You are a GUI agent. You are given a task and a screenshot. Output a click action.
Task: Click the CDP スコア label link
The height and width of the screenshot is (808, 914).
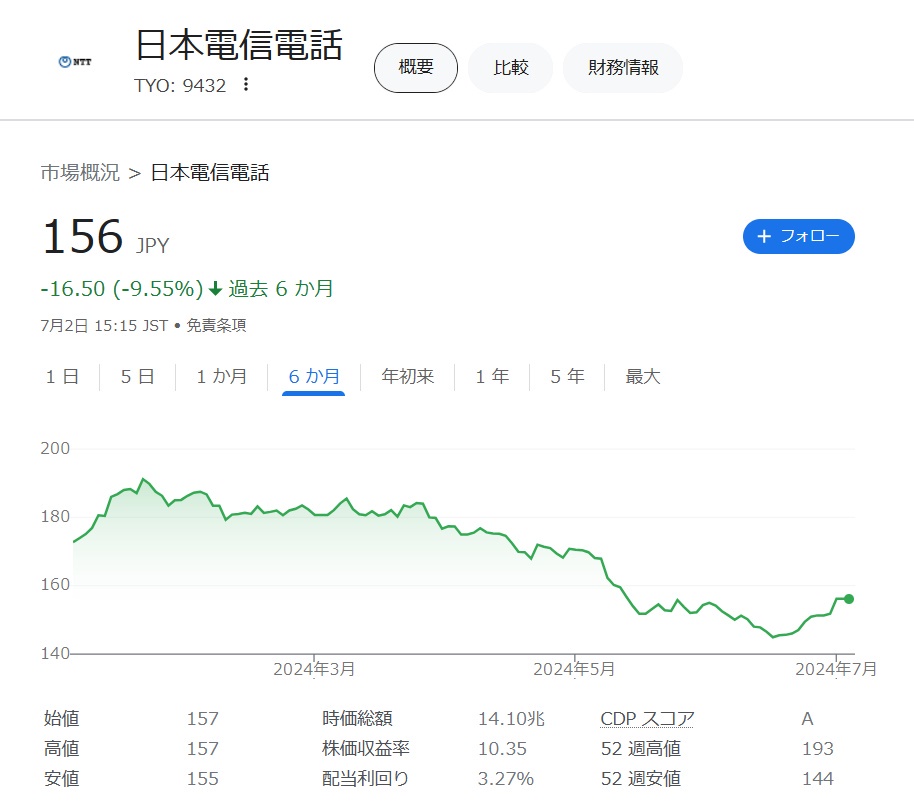[647, 719]
